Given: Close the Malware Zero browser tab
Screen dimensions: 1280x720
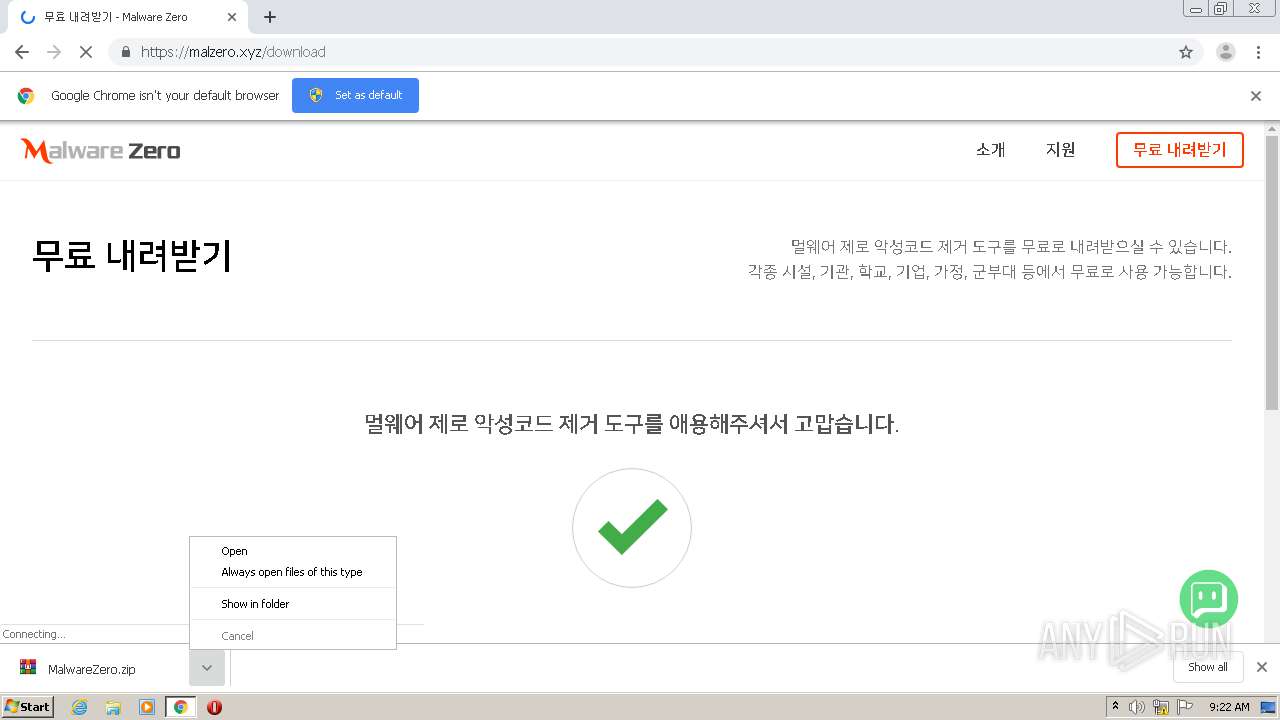Looking at the screenshot, I should (232, 17).
